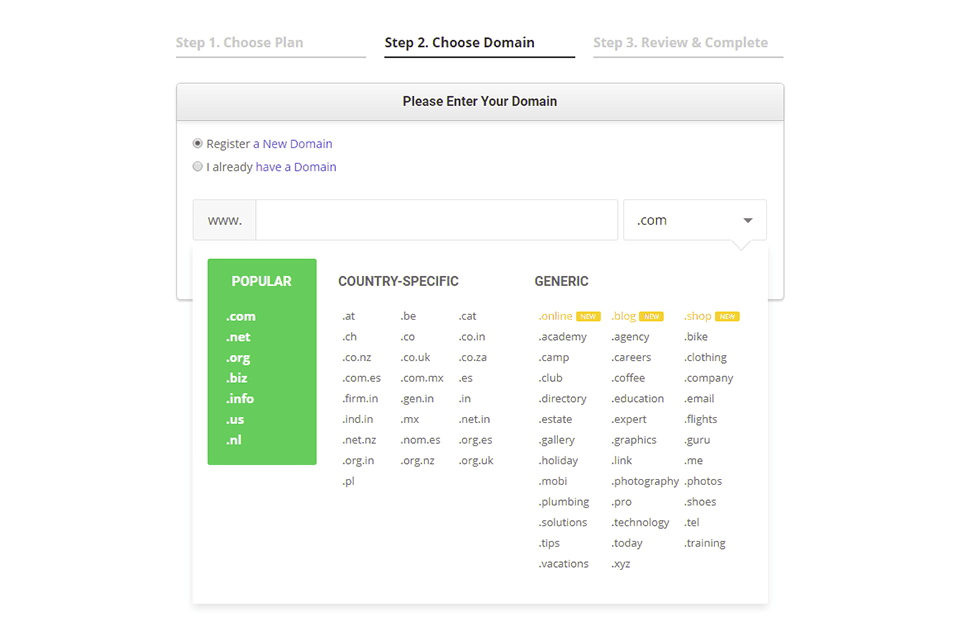Choose the .co.uk country-specific domain

click(413, 357)
